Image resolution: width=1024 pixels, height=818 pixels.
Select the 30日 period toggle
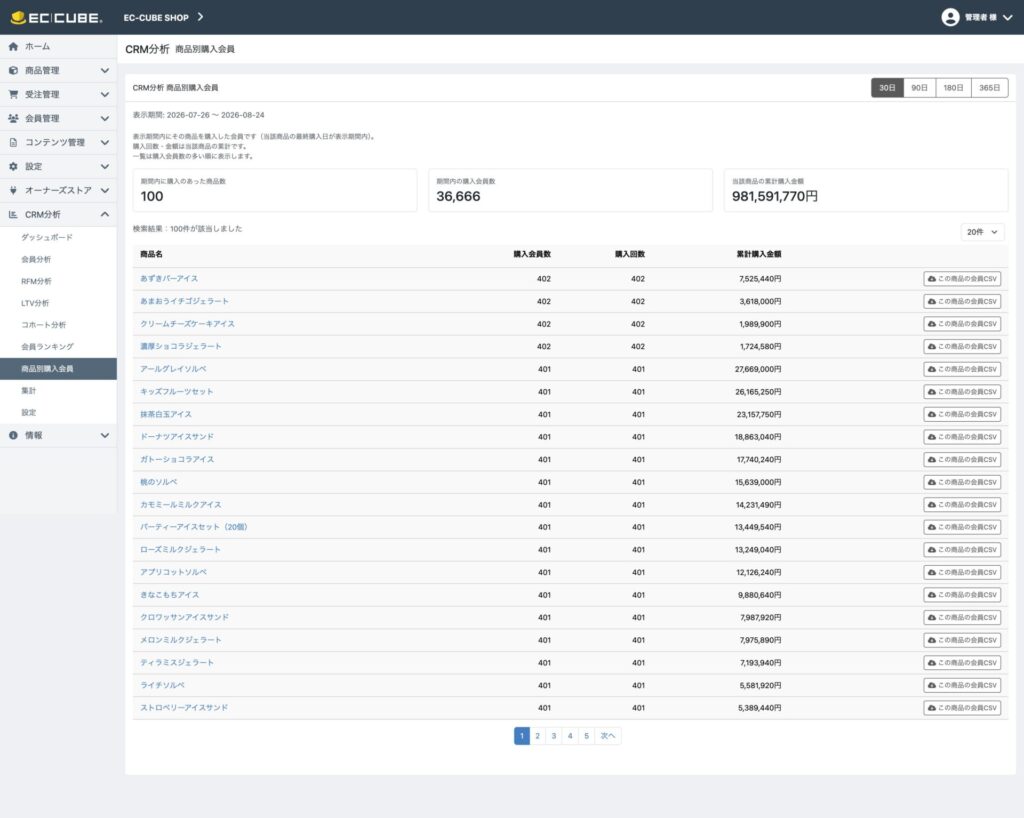pos(887,87)
